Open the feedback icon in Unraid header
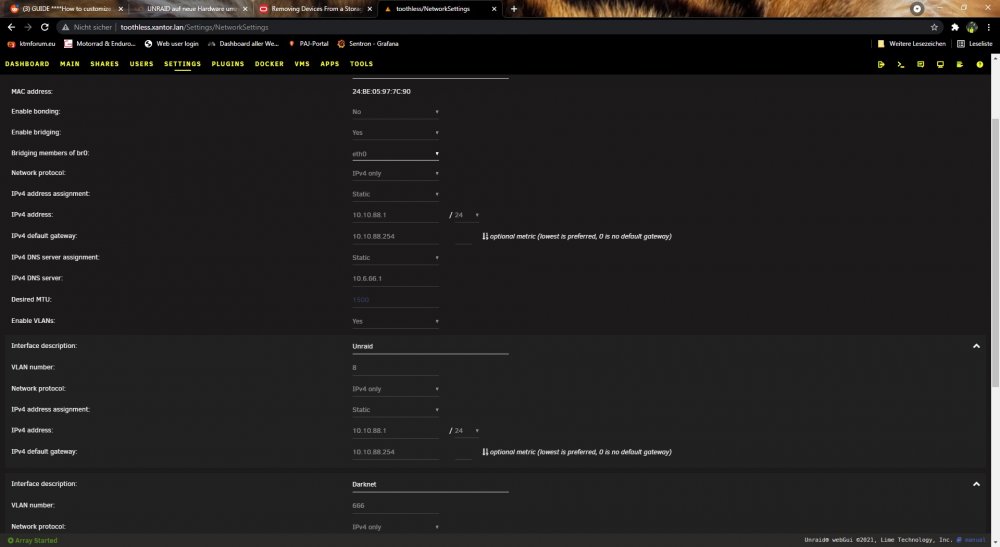Image resolution: width=1000 pixels, height=547 pixels. click(x=920, y=64)
